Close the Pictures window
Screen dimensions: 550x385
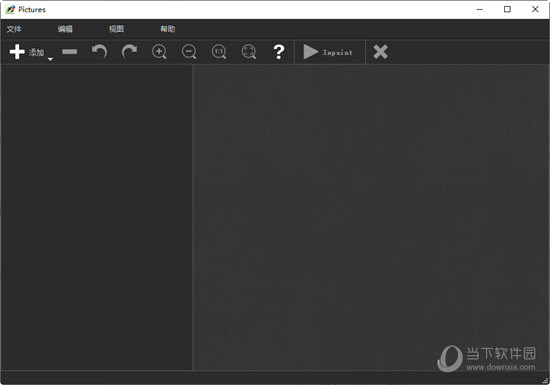coord(535,9)
